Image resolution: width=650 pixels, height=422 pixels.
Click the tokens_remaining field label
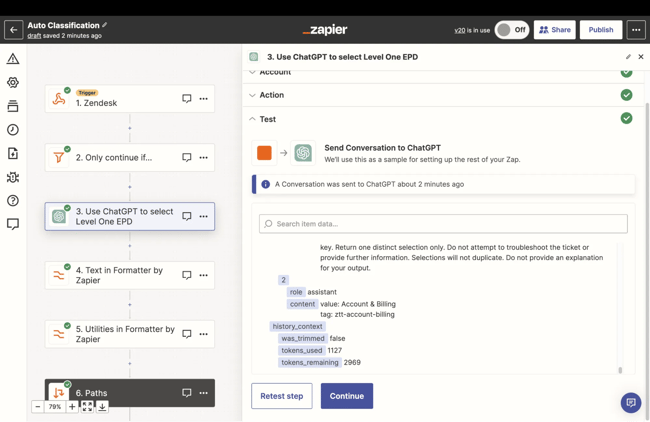point(310,362)
